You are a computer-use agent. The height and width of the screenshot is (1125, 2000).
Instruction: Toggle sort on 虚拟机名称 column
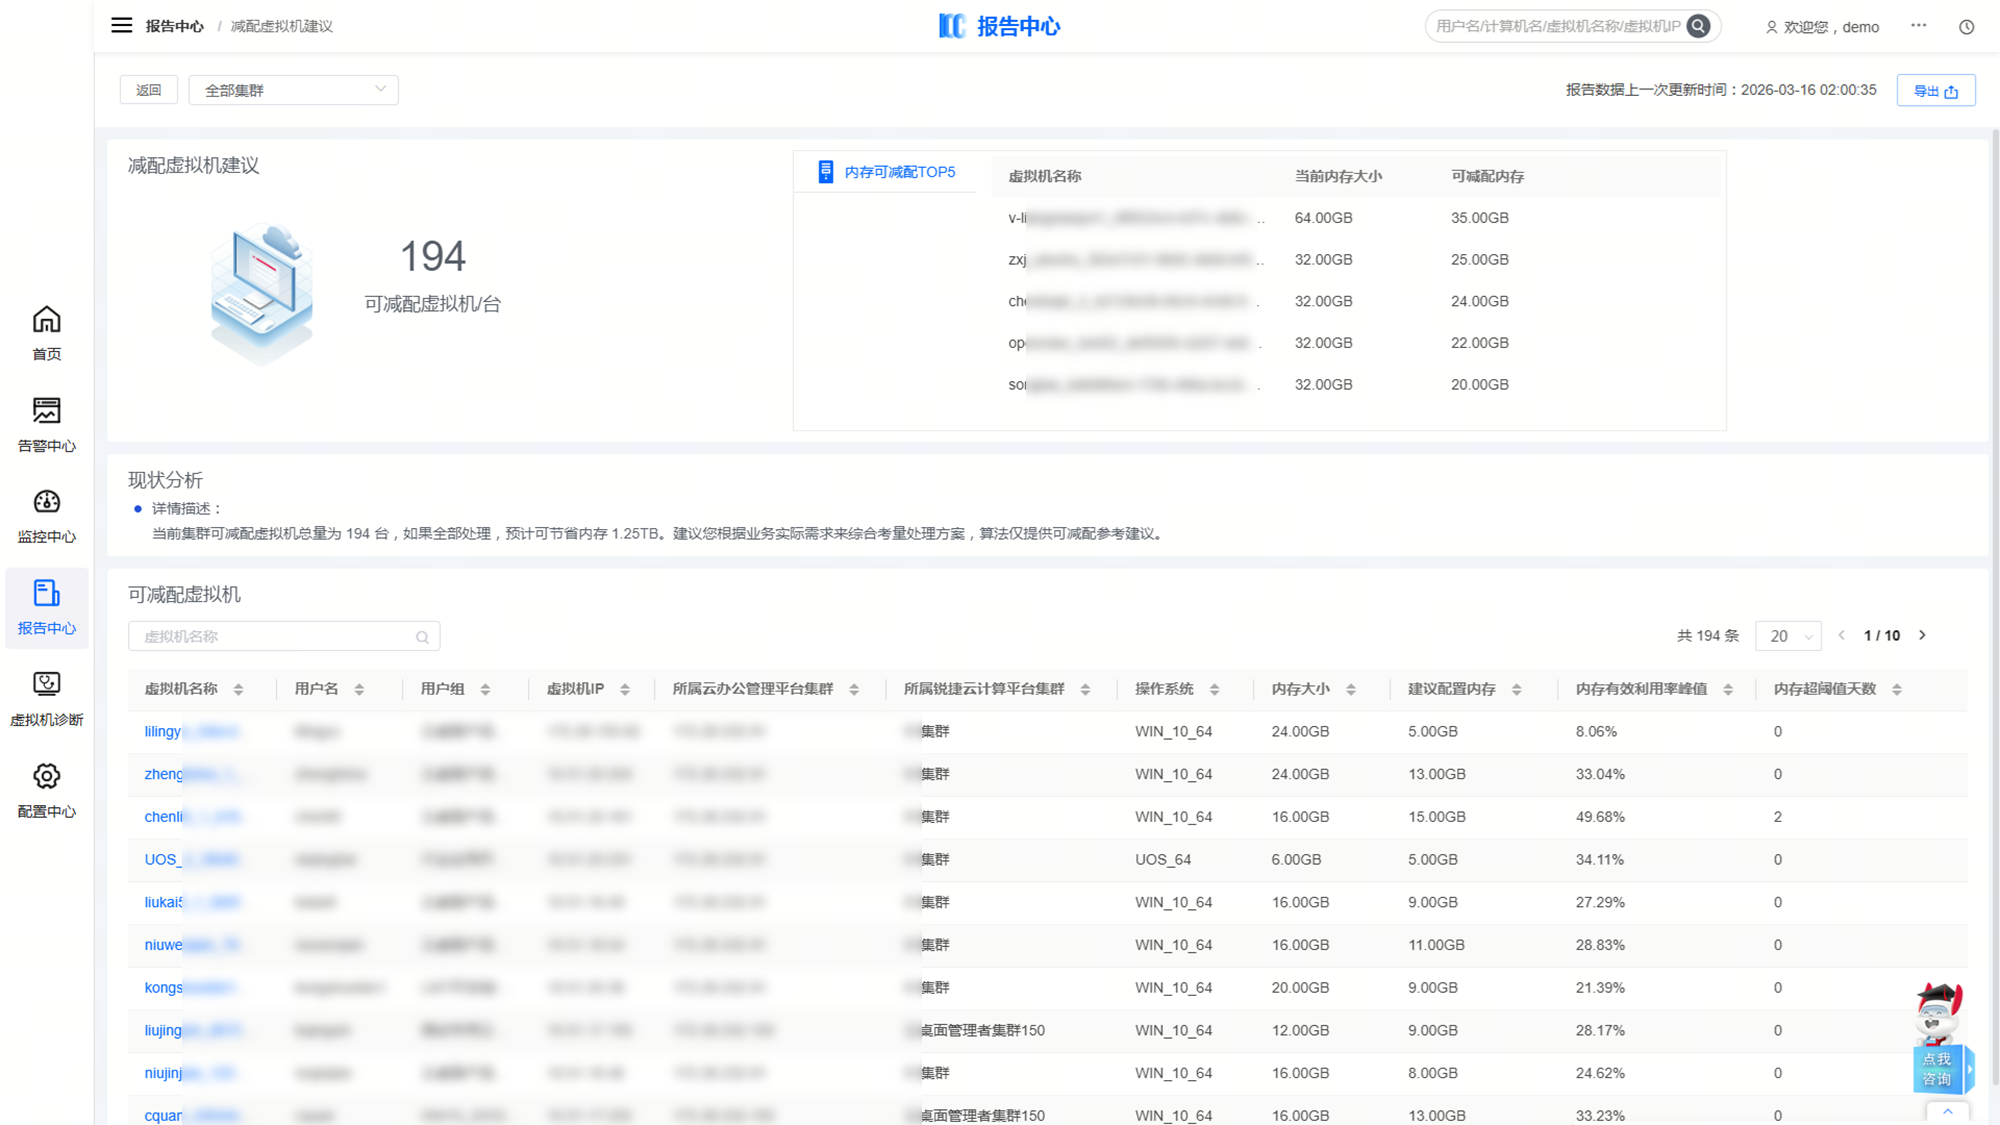point(238,689)
